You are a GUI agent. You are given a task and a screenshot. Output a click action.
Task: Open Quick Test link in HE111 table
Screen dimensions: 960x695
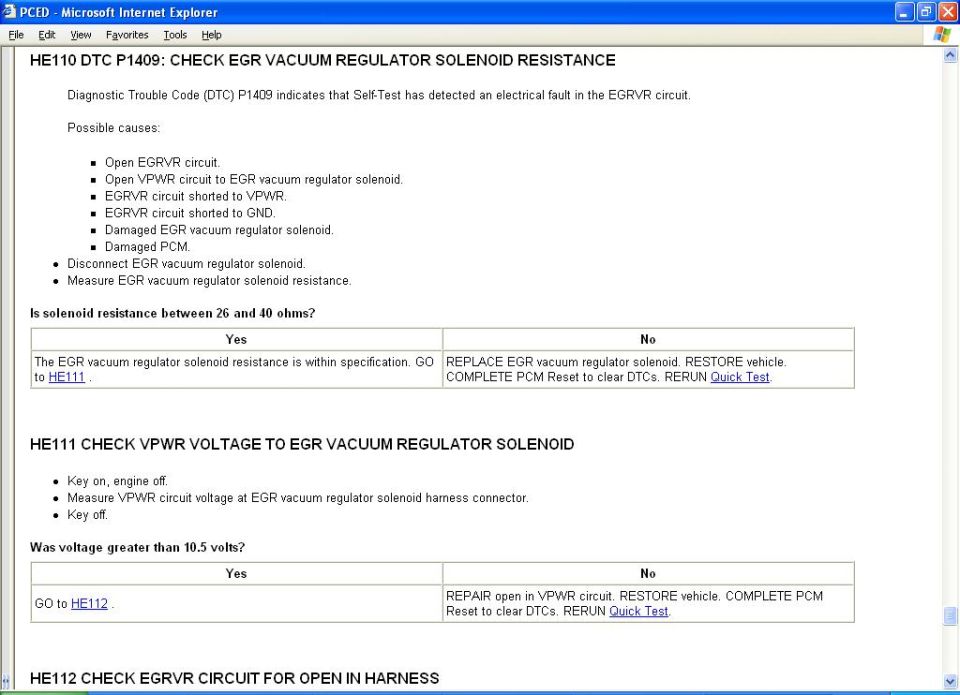coord(639,610)
